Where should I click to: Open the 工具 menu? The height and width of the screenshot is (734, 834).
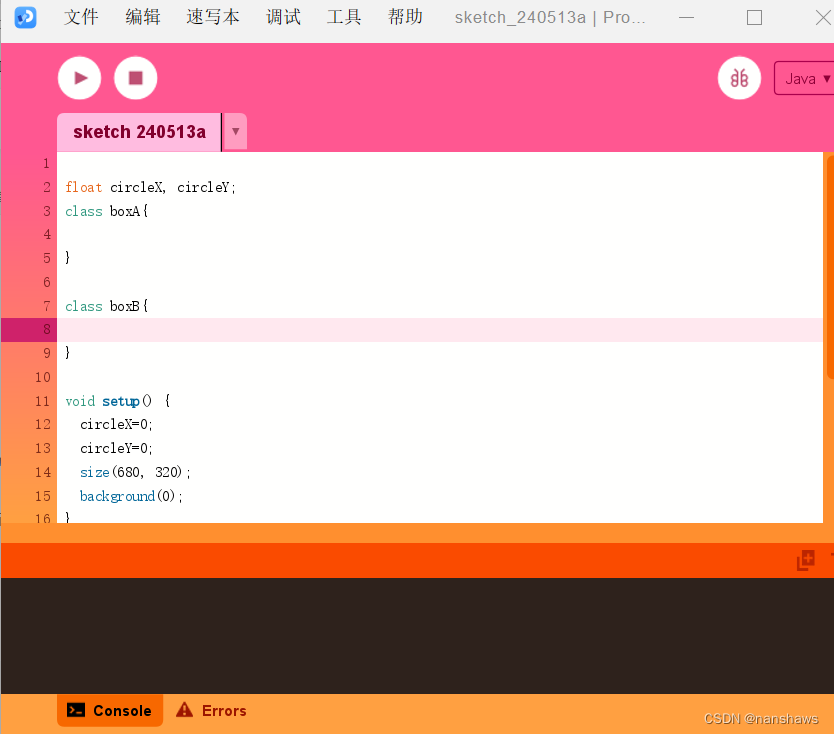tap(344, 16)
